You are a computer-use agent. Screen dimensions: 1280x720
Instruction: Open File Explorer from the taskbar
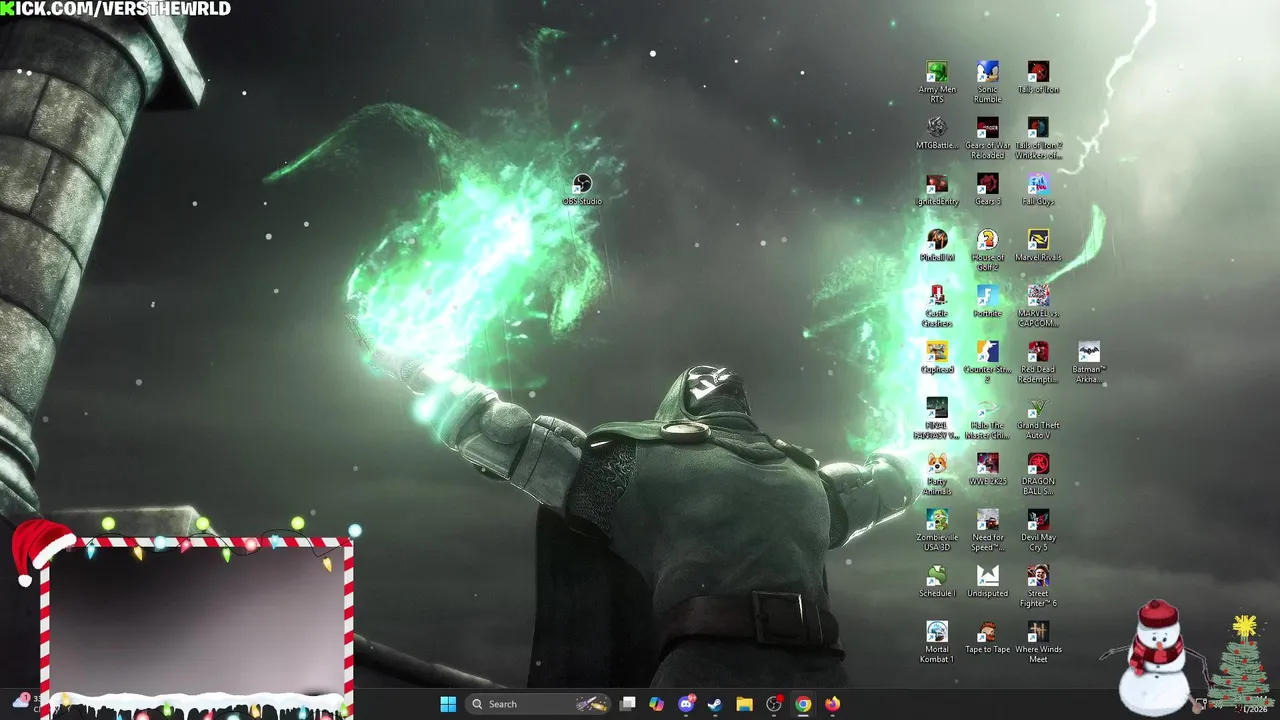click(744, 704)
